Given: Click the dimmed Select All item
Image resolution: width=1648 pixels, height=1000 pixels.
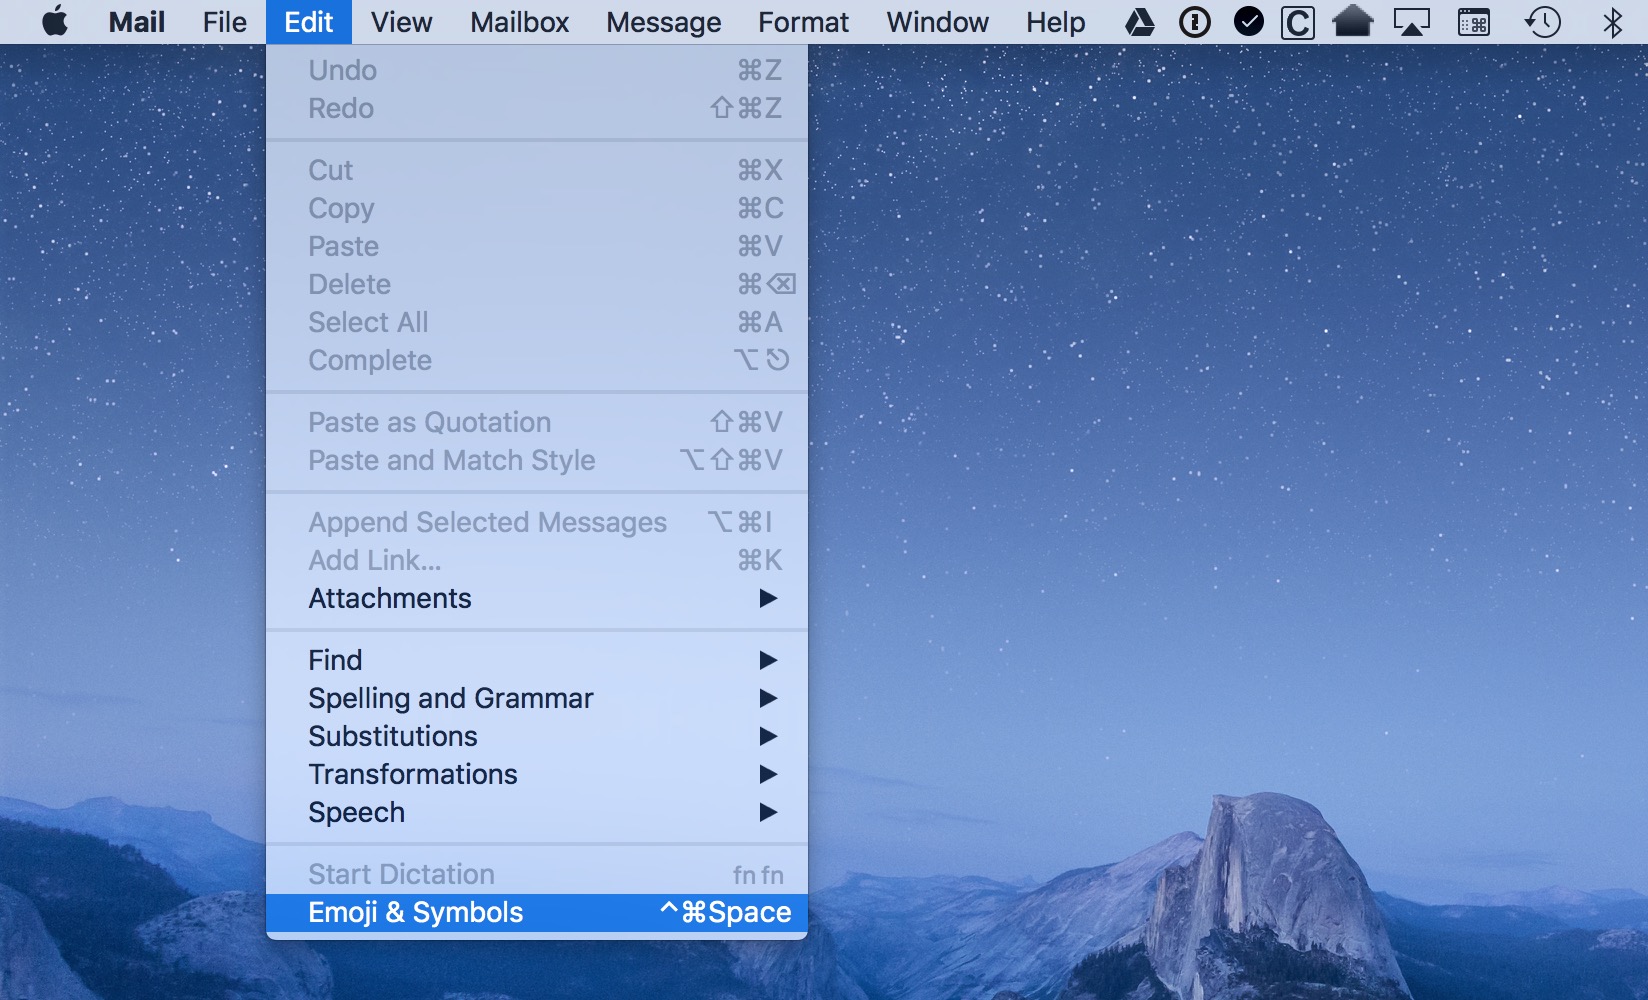Looking at the screenshot, I should (537, 322).
